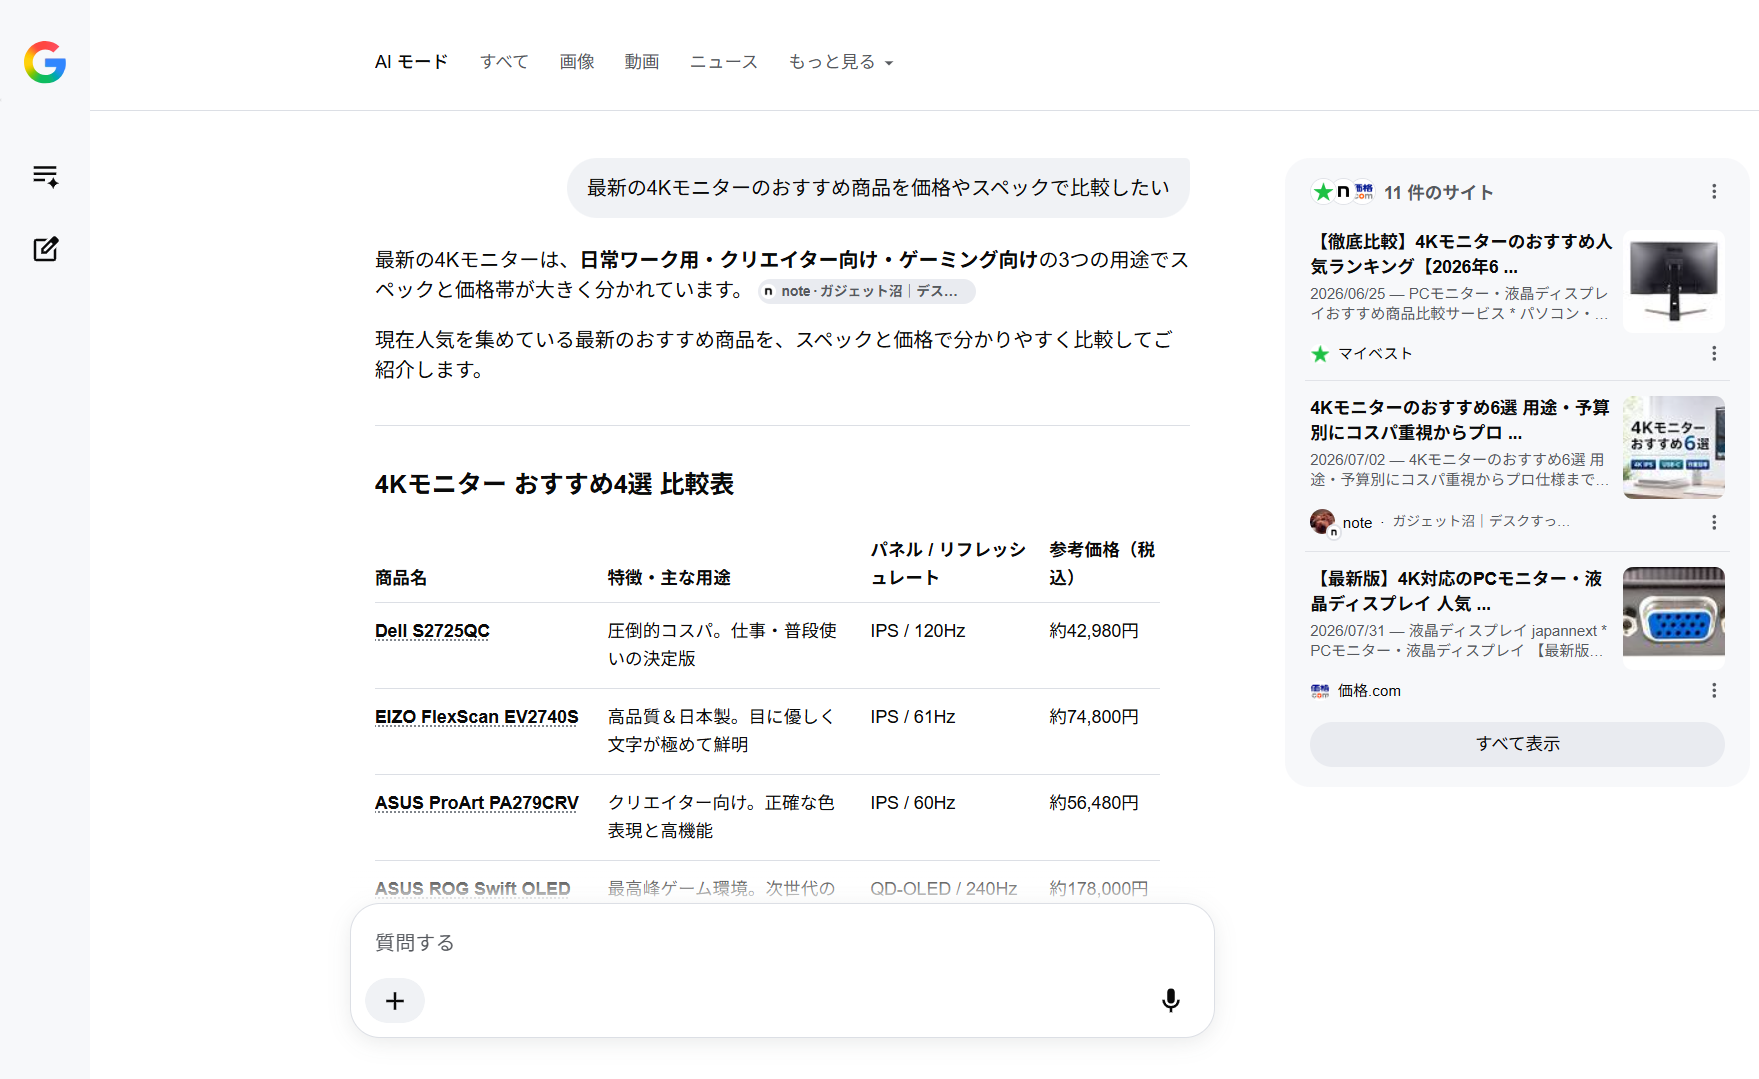Click the すべて表示 button
This screenshot has width=1759, height=1079.
[x=1517, y=744]
